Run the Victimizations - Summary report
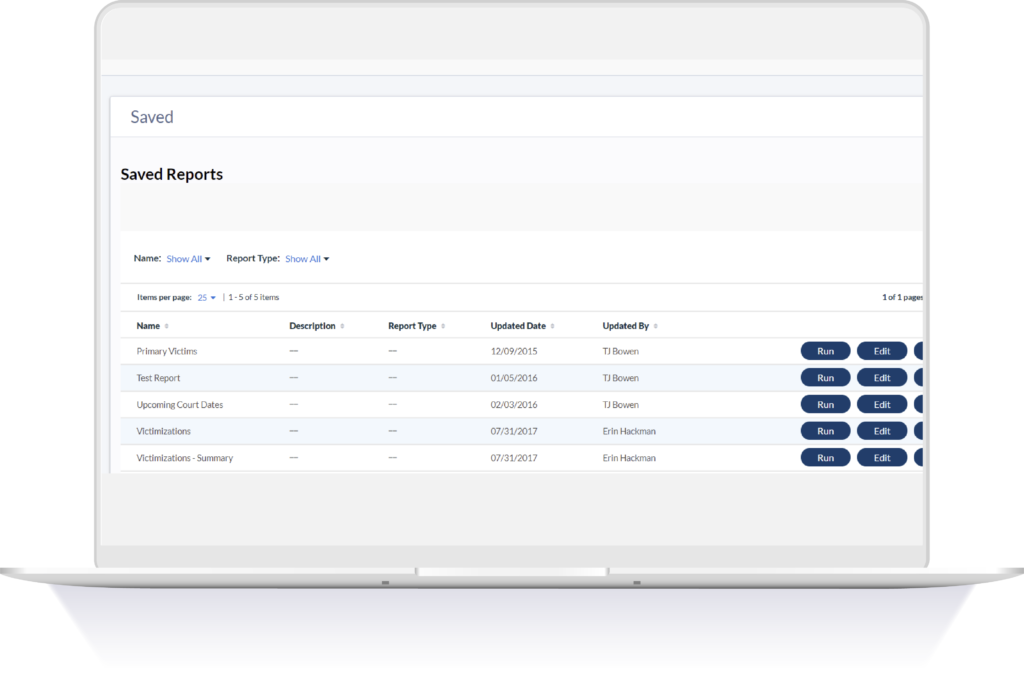The width and height of the screenshot is (1024, 674). point(825,458)
